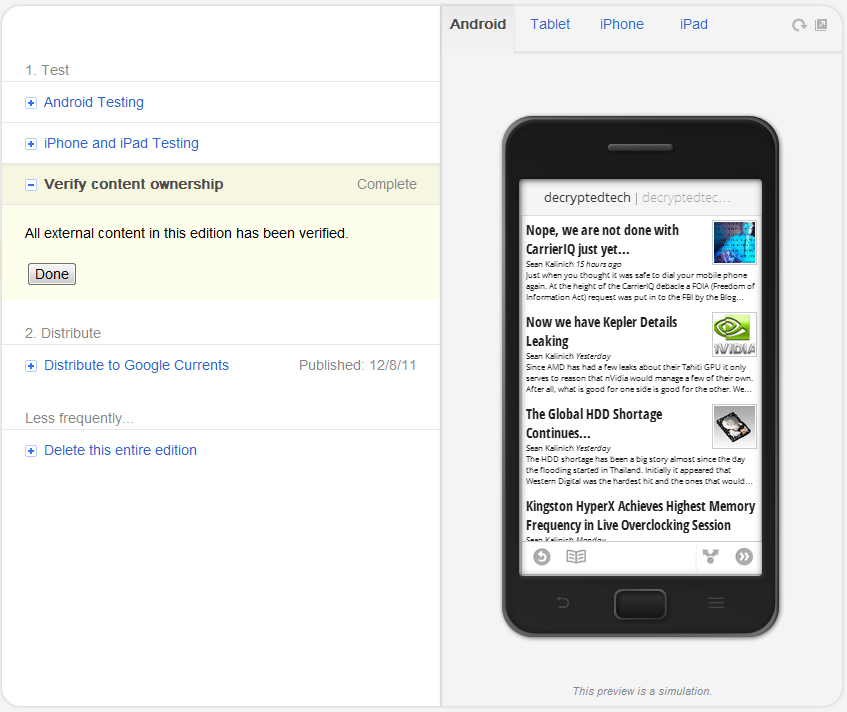Expand Distribute to Google Currents section
847x712 pixels.
click(x=31, y=366)
